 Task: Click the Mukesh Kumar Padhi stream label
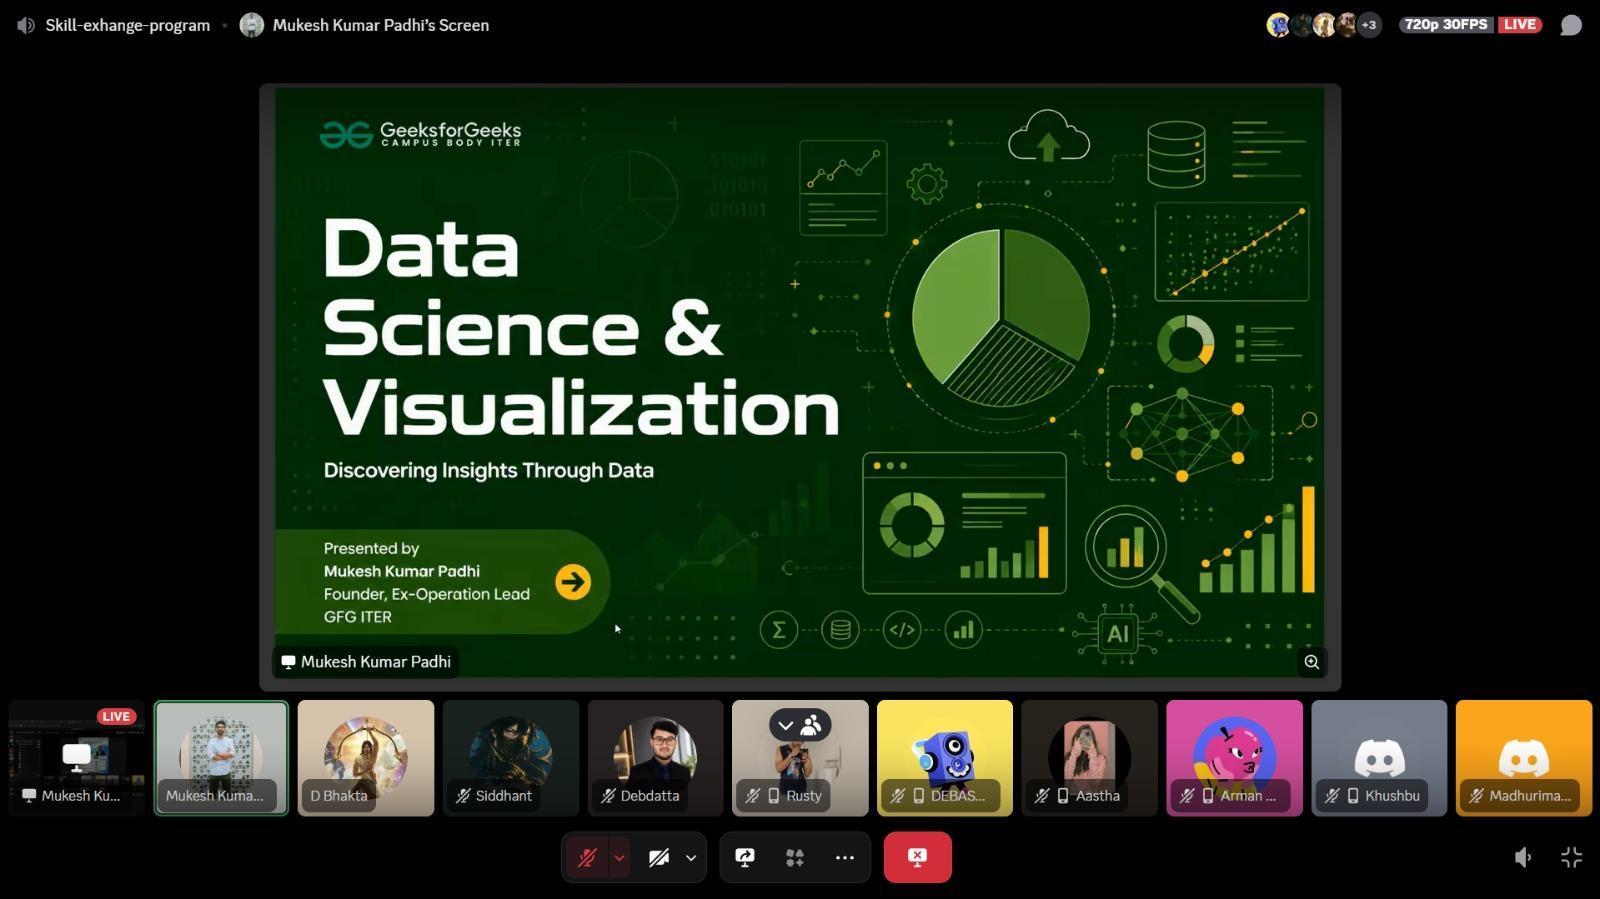(x=366, y=662)
